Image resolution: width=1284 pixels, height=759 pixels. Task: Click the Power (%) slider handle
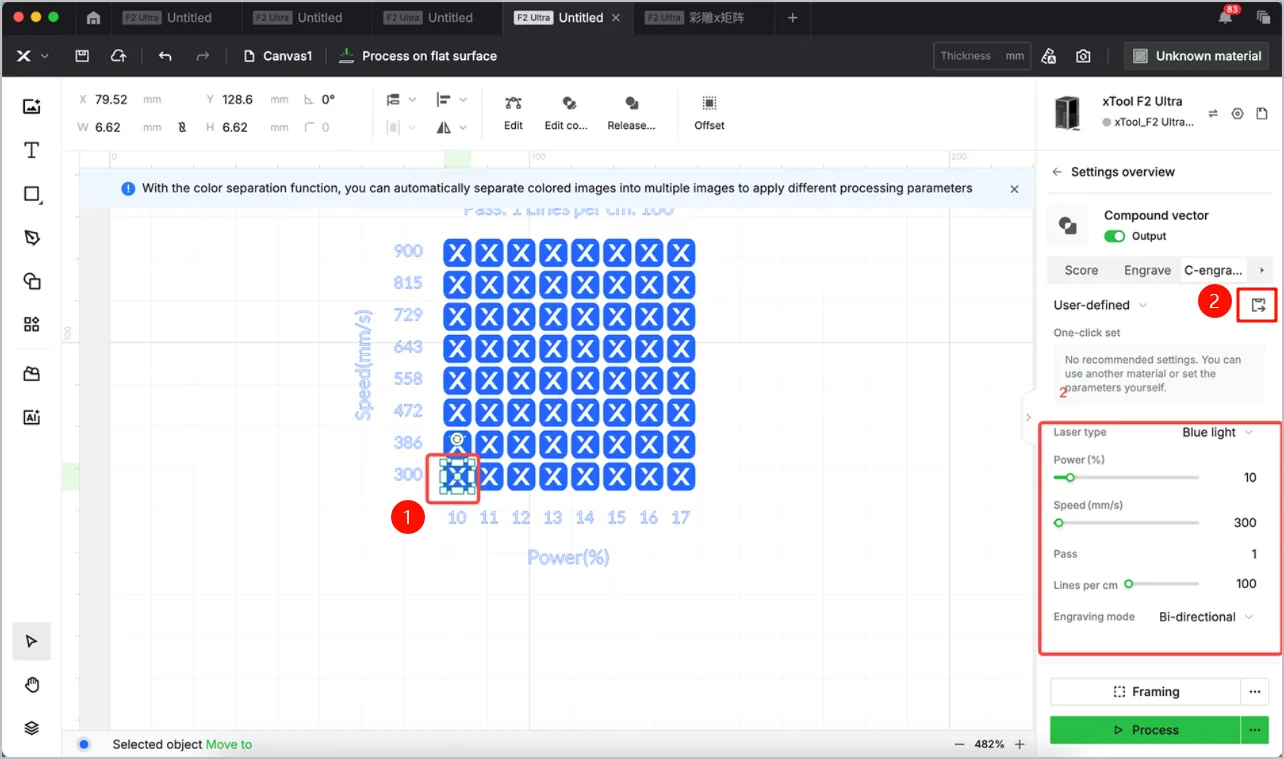pyautogui.click(x=1069, y=478)
